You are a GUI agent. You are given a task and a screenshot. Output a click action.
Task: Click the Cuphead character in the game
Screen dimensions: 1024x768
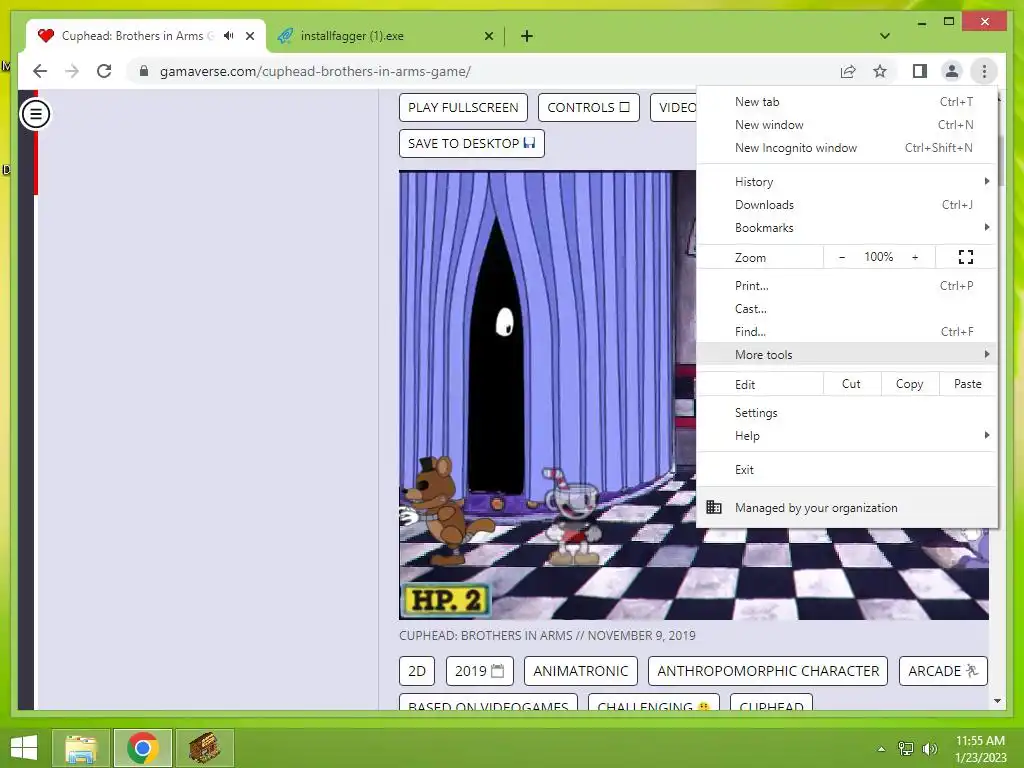coord(573,516)
